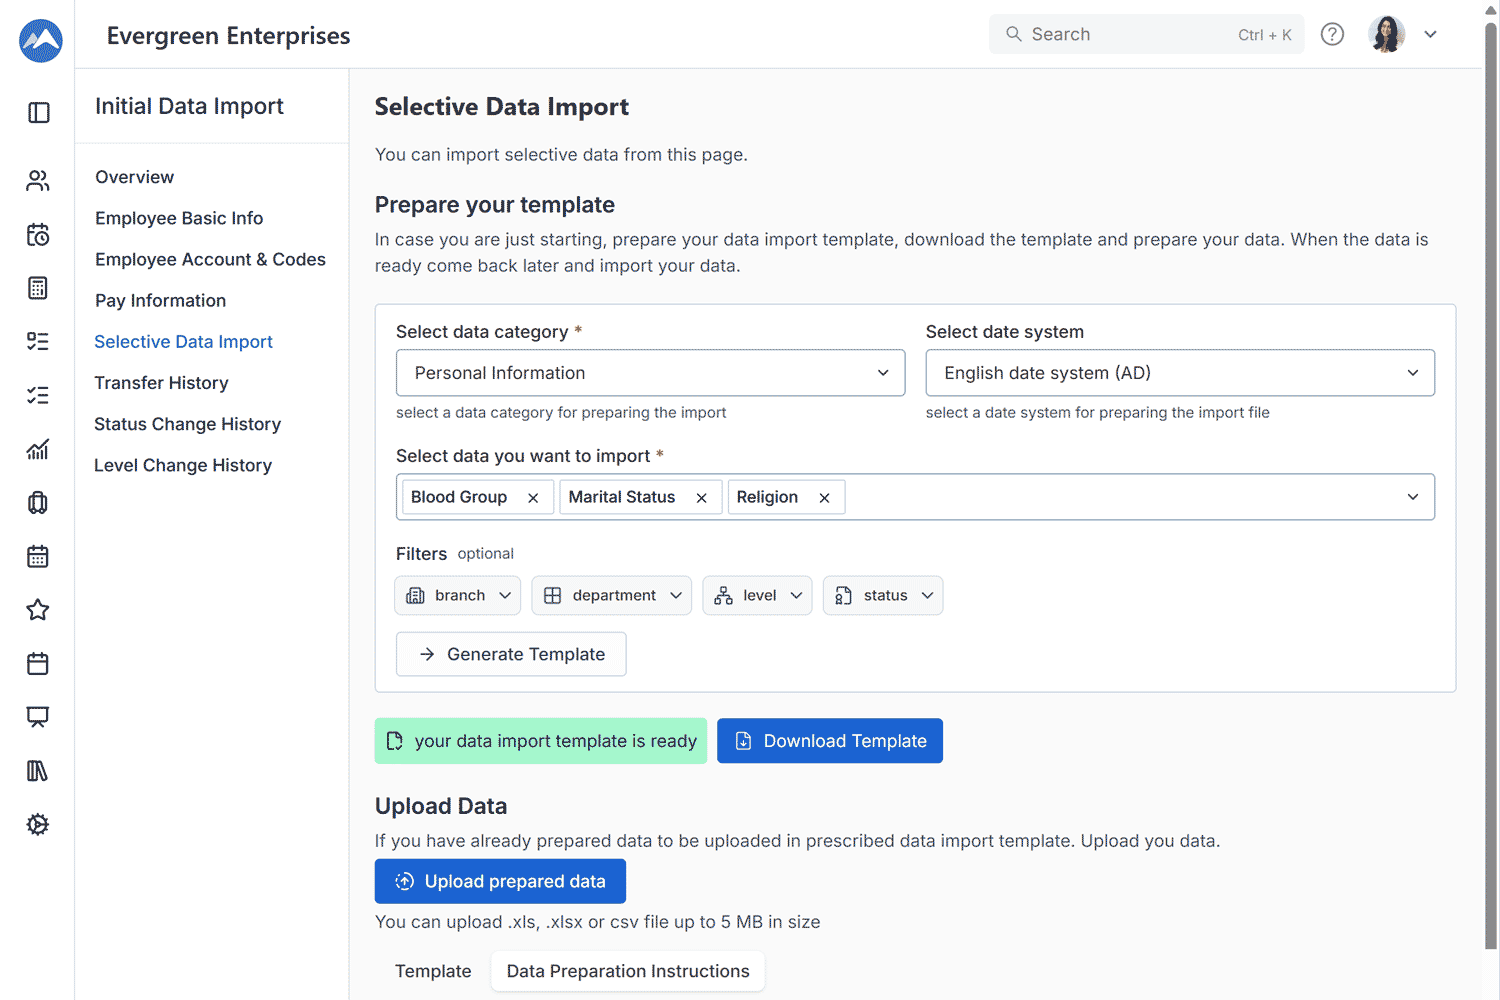Toggle the sidebar panel icon
This screenshot has width=1500, height=1000.
[38, 113]
